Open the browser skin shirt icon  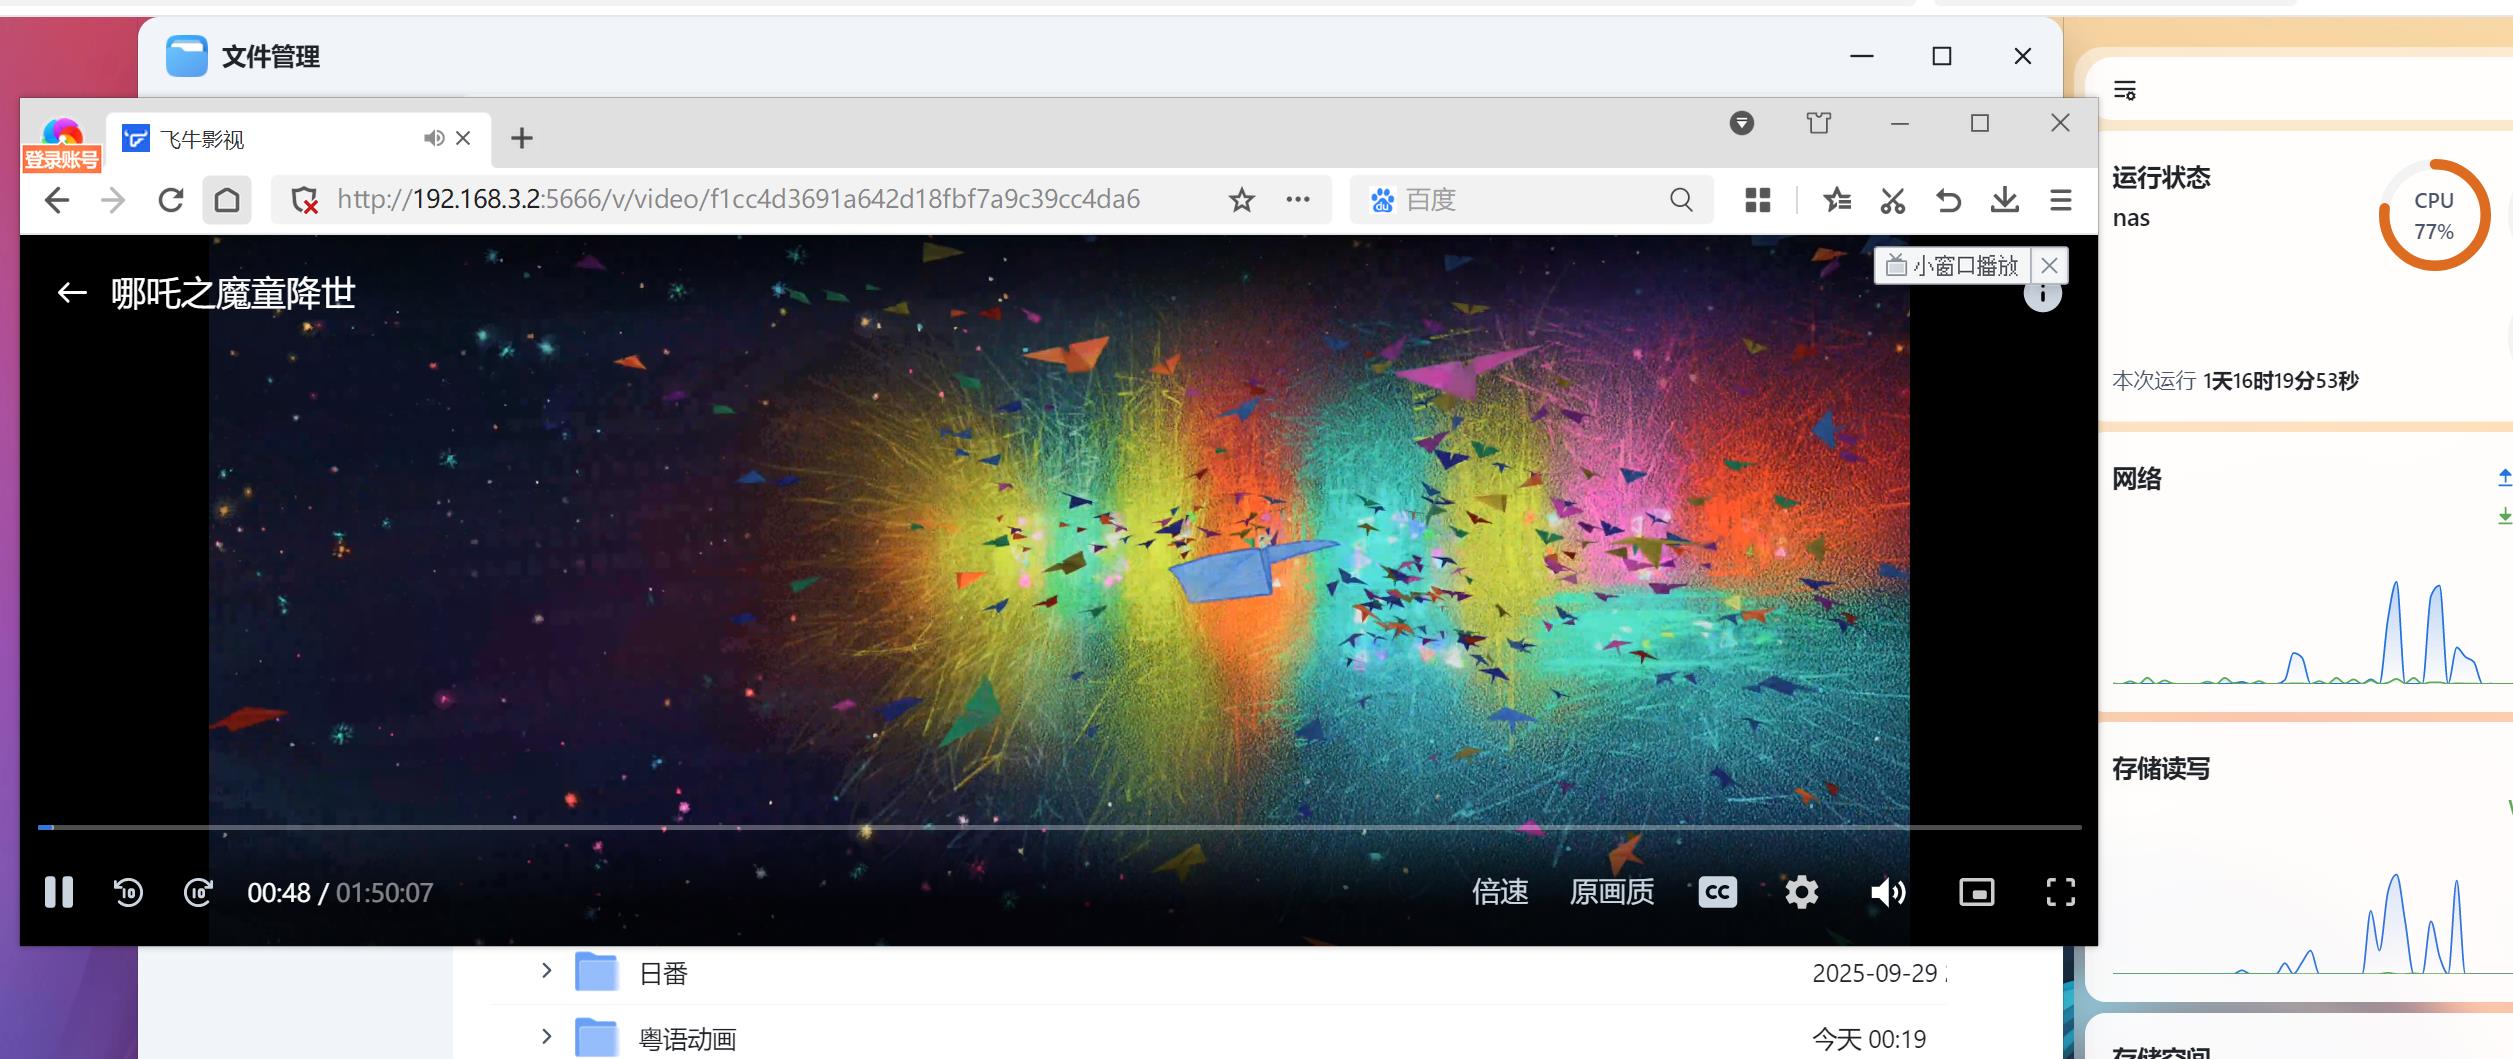click(1819, 123)
